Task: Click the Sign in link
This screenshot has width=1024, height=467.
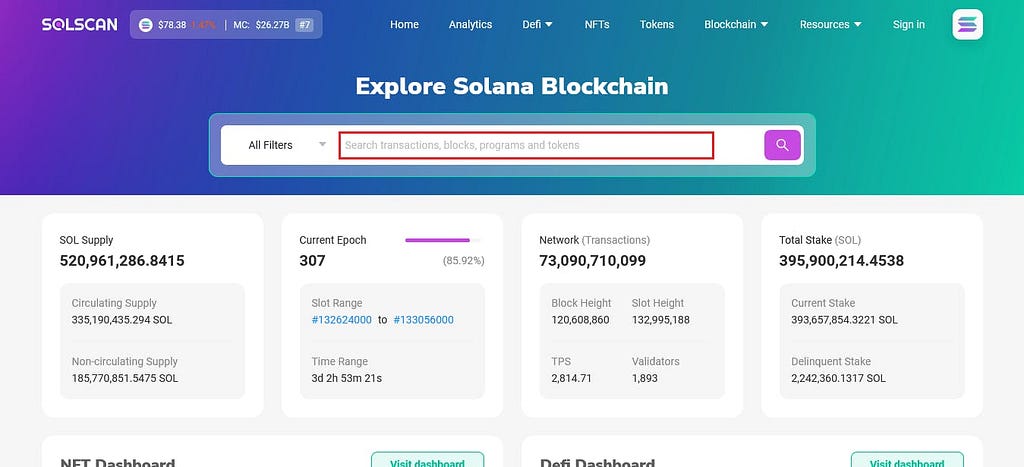Action: [908, 25]
